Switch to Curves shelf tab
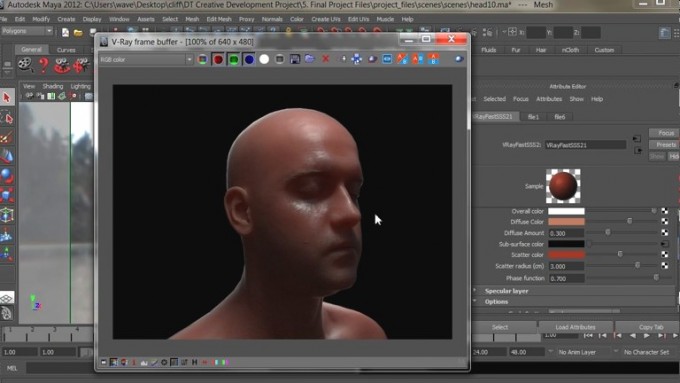Screen dimensions: 680x383 point(66,50)
